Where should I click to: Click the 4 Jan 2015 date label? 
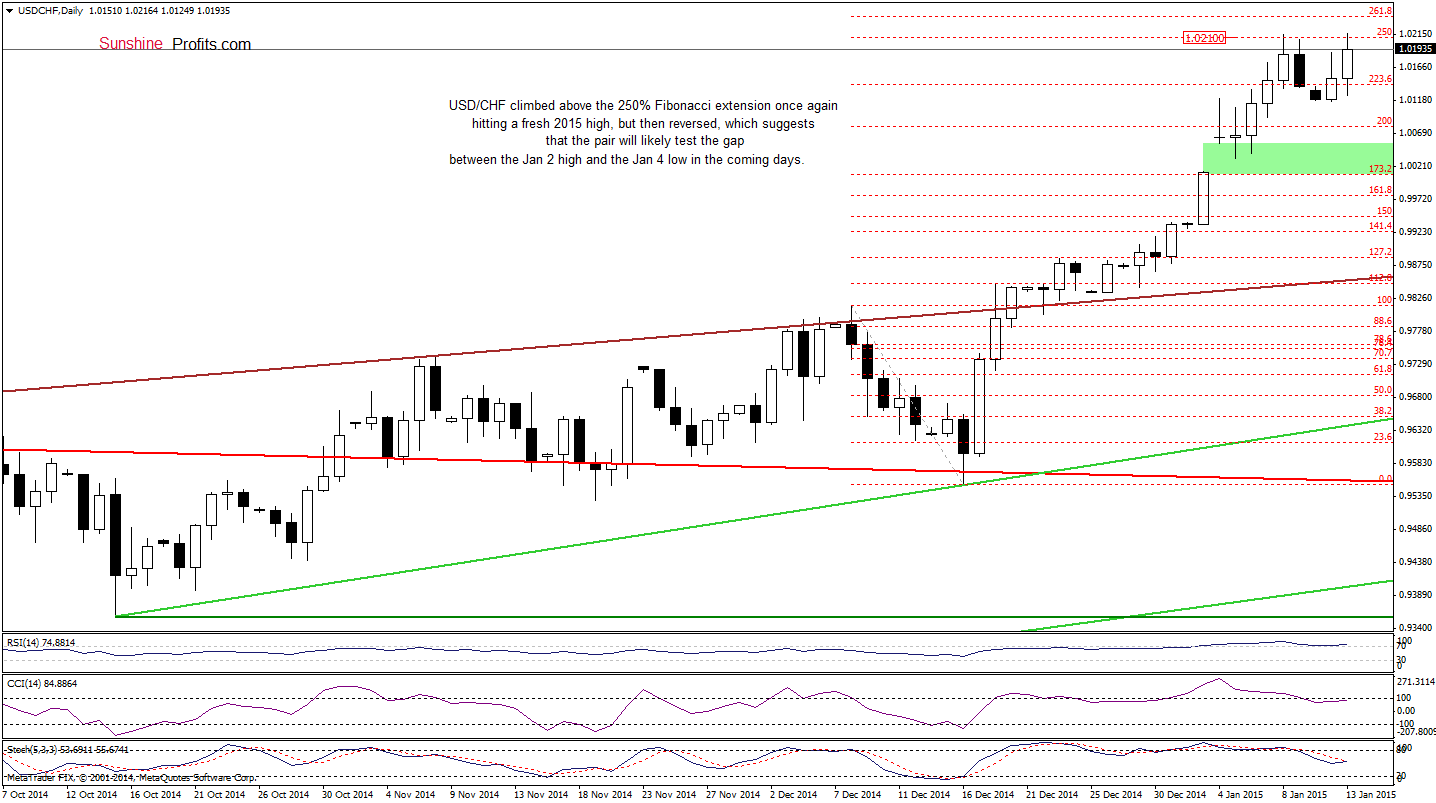coord(1243,795)
